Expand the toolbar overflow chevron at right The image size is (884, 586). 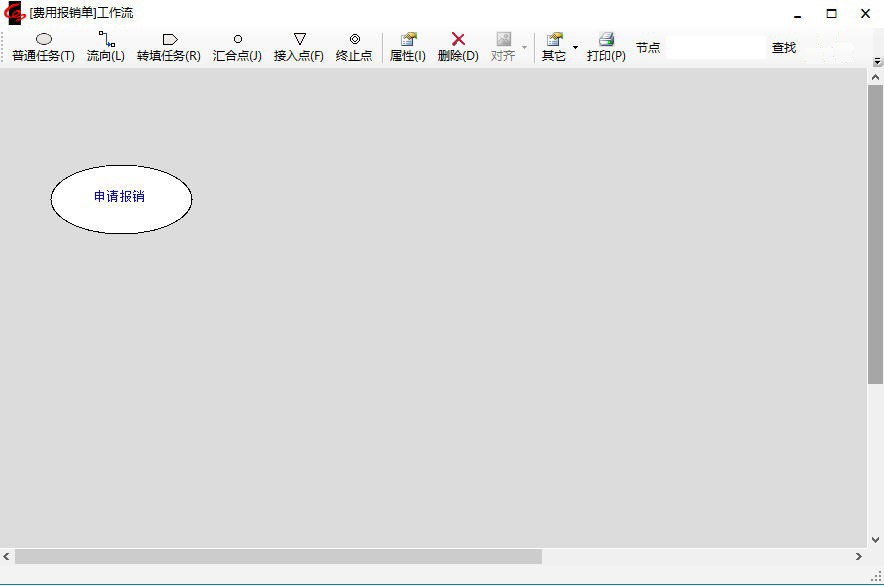coord(877,61)
